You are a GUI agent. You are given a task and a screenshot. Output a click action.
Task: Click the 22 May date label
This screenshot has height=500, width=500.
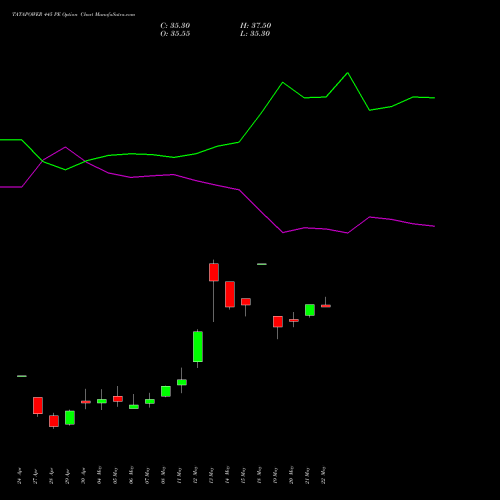pyautogui.click(x=323, y=475)
